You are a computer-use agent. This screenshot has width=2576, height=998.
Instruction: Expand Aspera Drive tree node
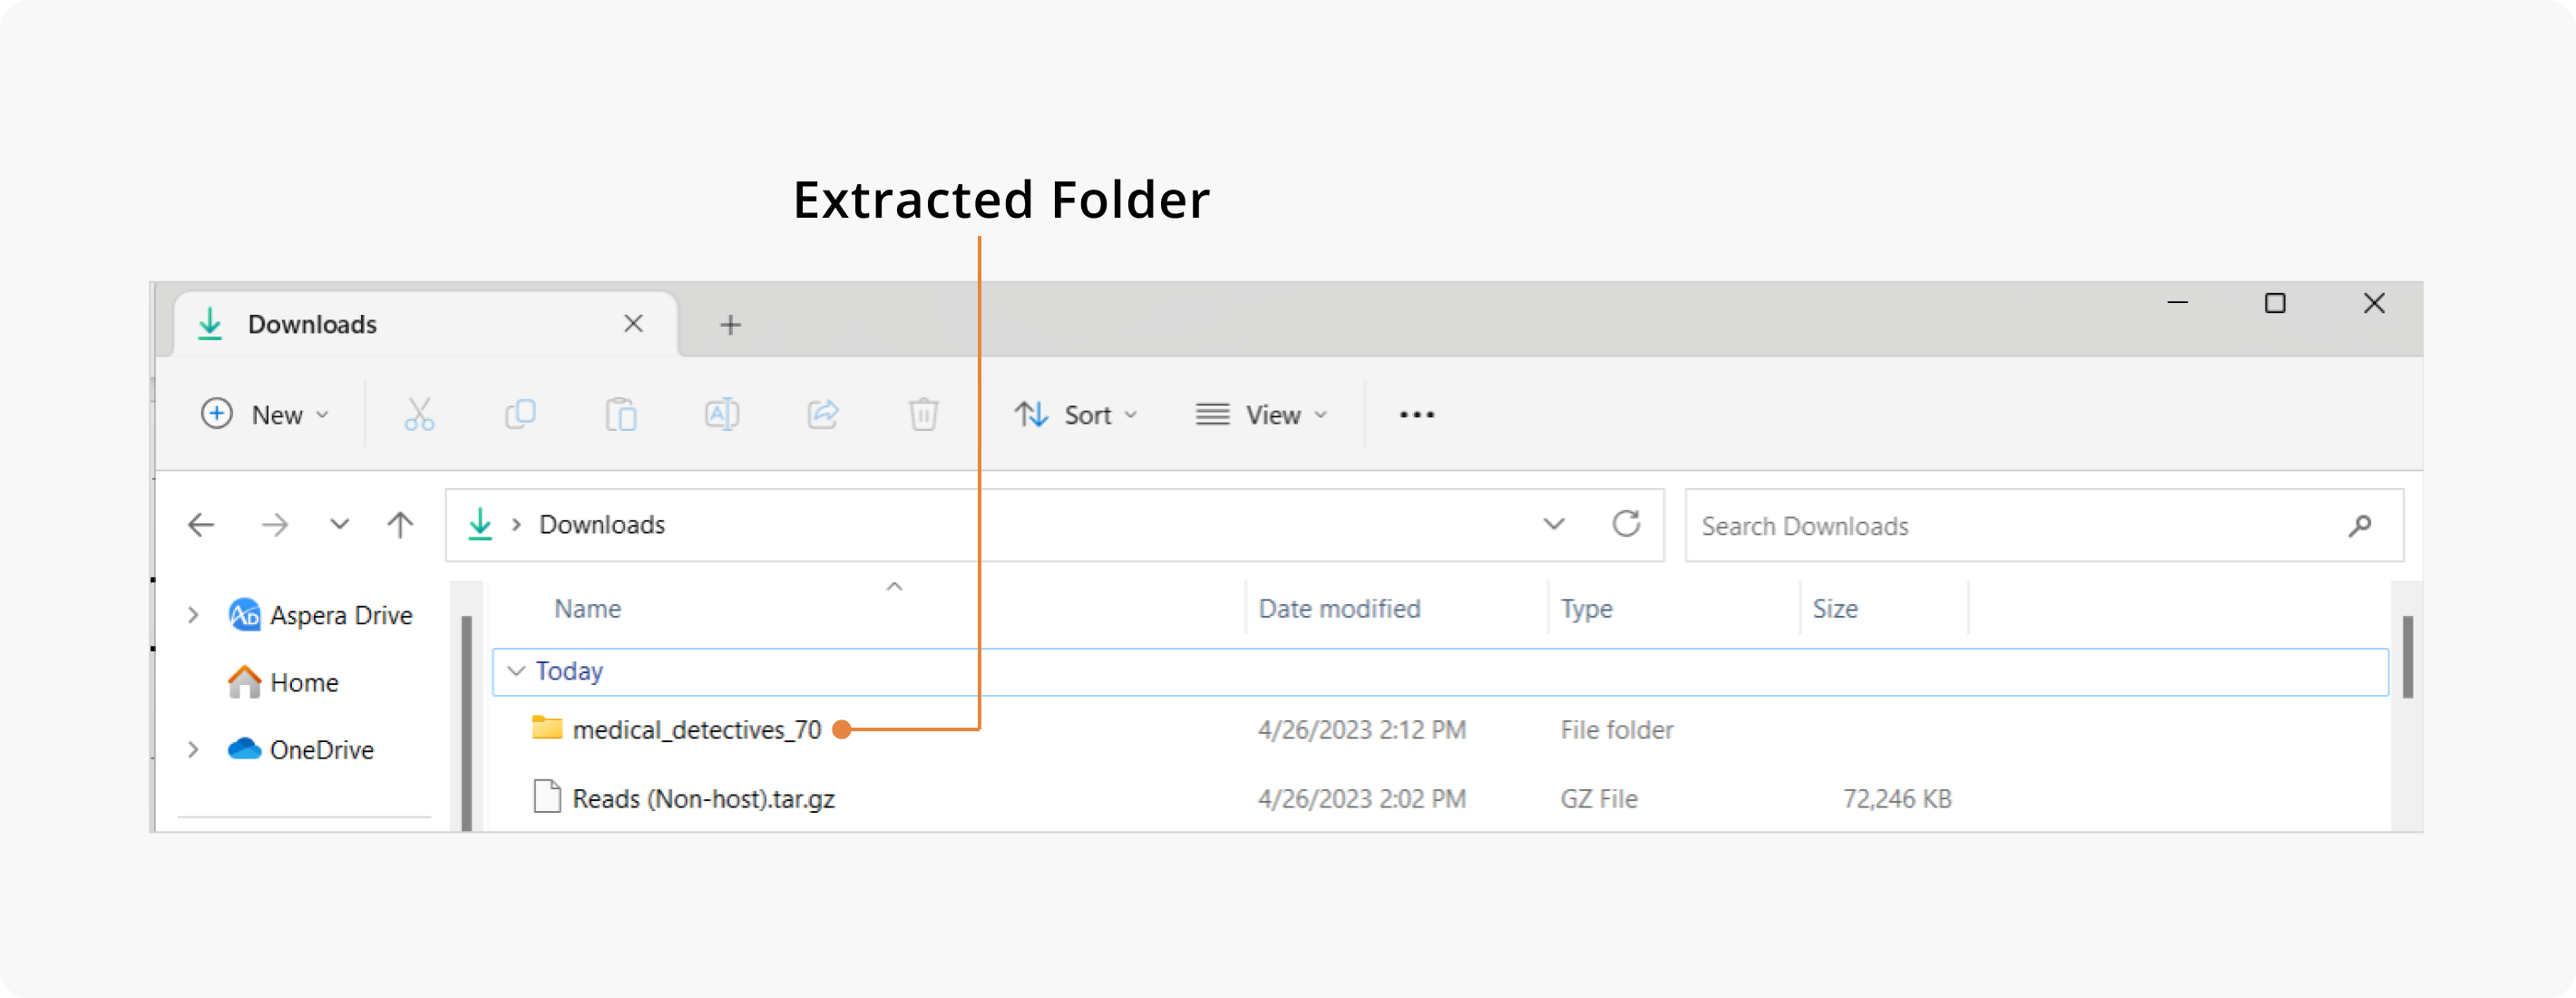point(193,615)
